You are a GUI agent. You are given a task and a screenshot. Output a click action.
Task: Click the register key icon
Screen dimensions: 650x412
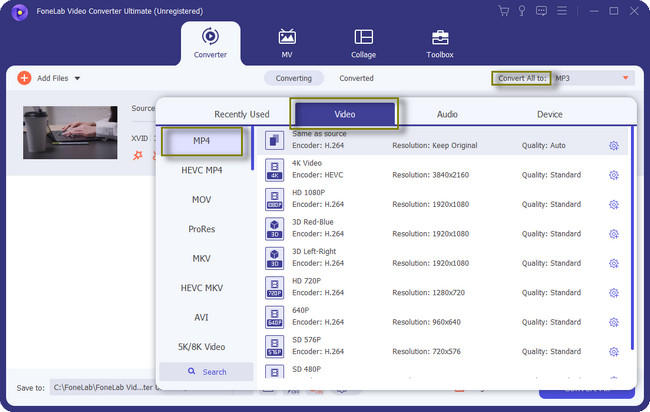pos(522,11)
